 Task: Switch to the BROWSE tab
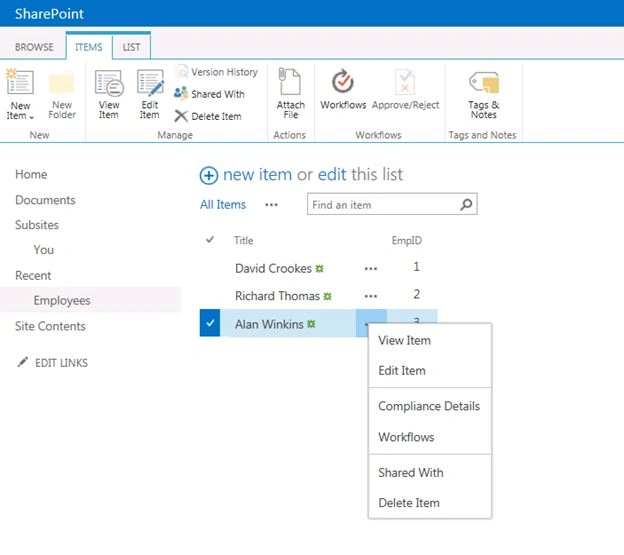click(34, 47)
